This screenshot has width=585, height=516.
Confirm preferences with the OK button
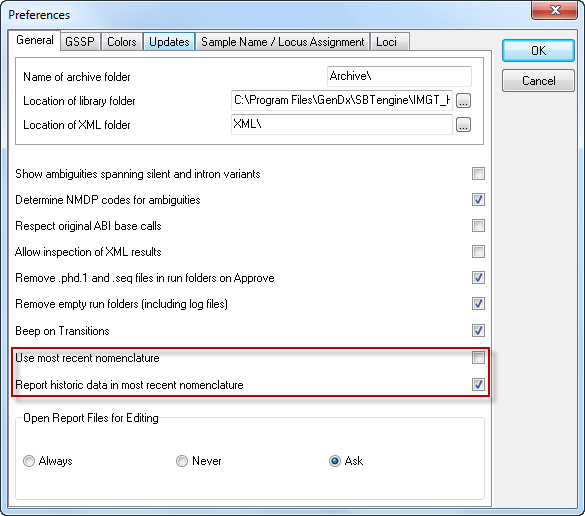click(538, 51)
